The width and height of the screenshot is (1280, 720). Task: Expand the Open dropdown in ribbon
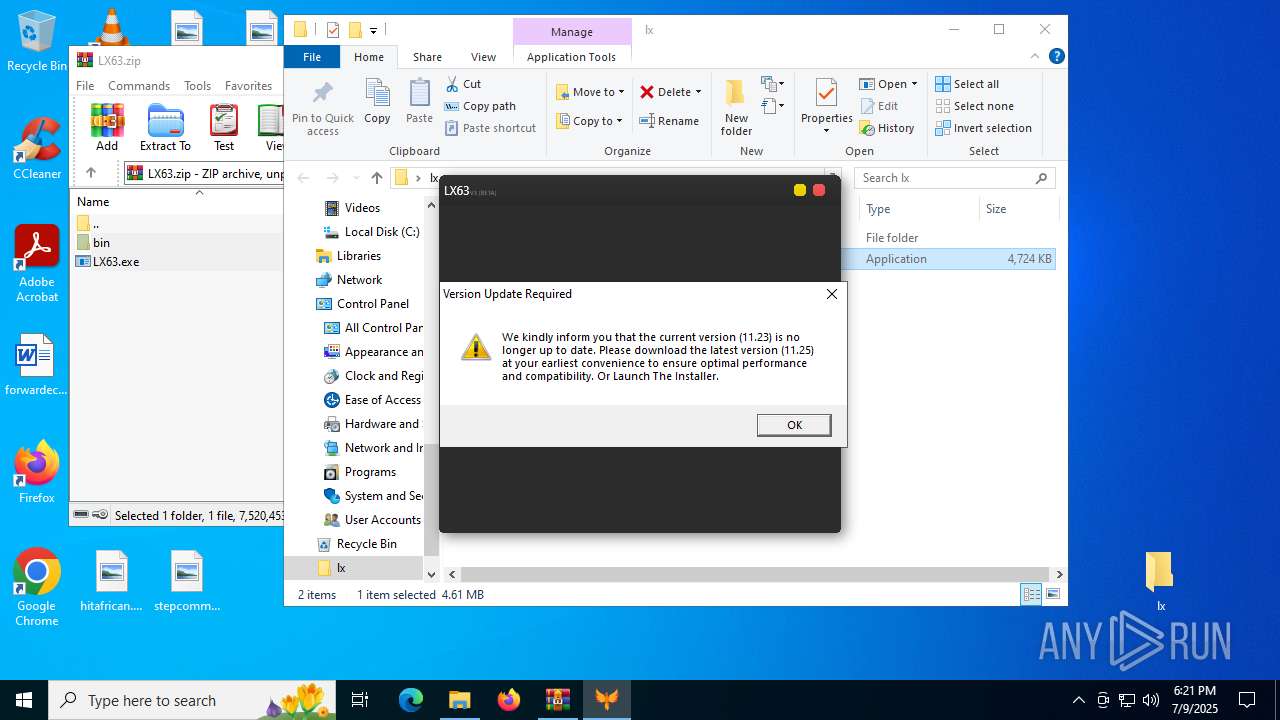[x=914, y=84]
